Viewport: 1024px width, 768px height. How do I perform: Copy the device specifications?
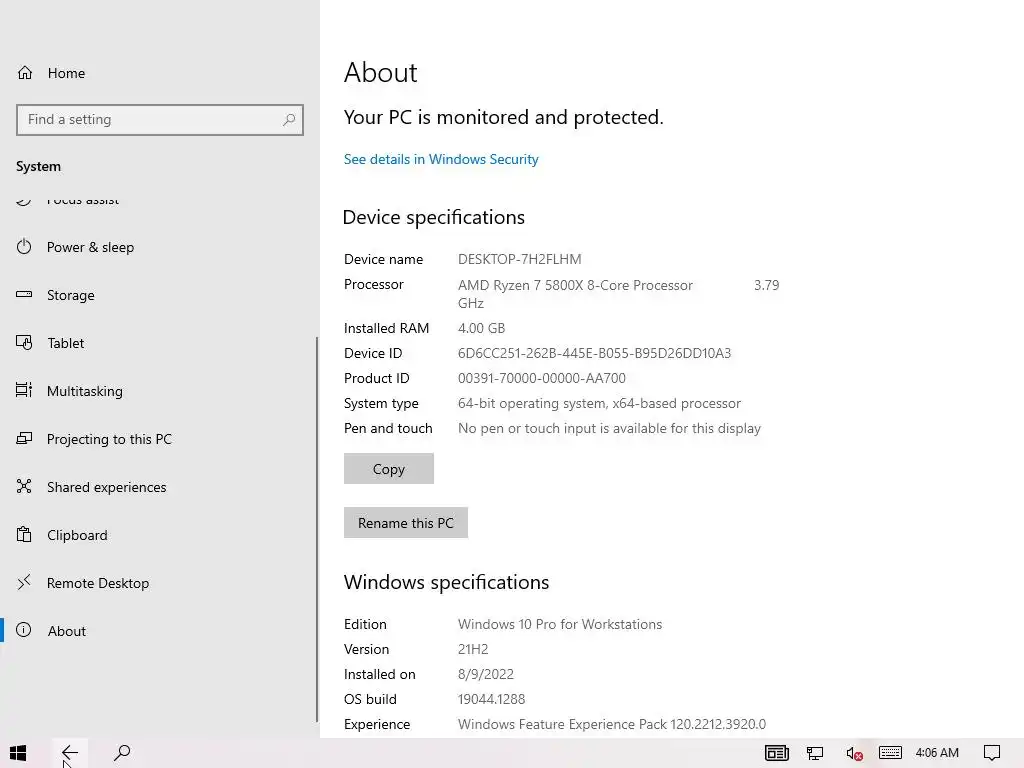[389, 469]
